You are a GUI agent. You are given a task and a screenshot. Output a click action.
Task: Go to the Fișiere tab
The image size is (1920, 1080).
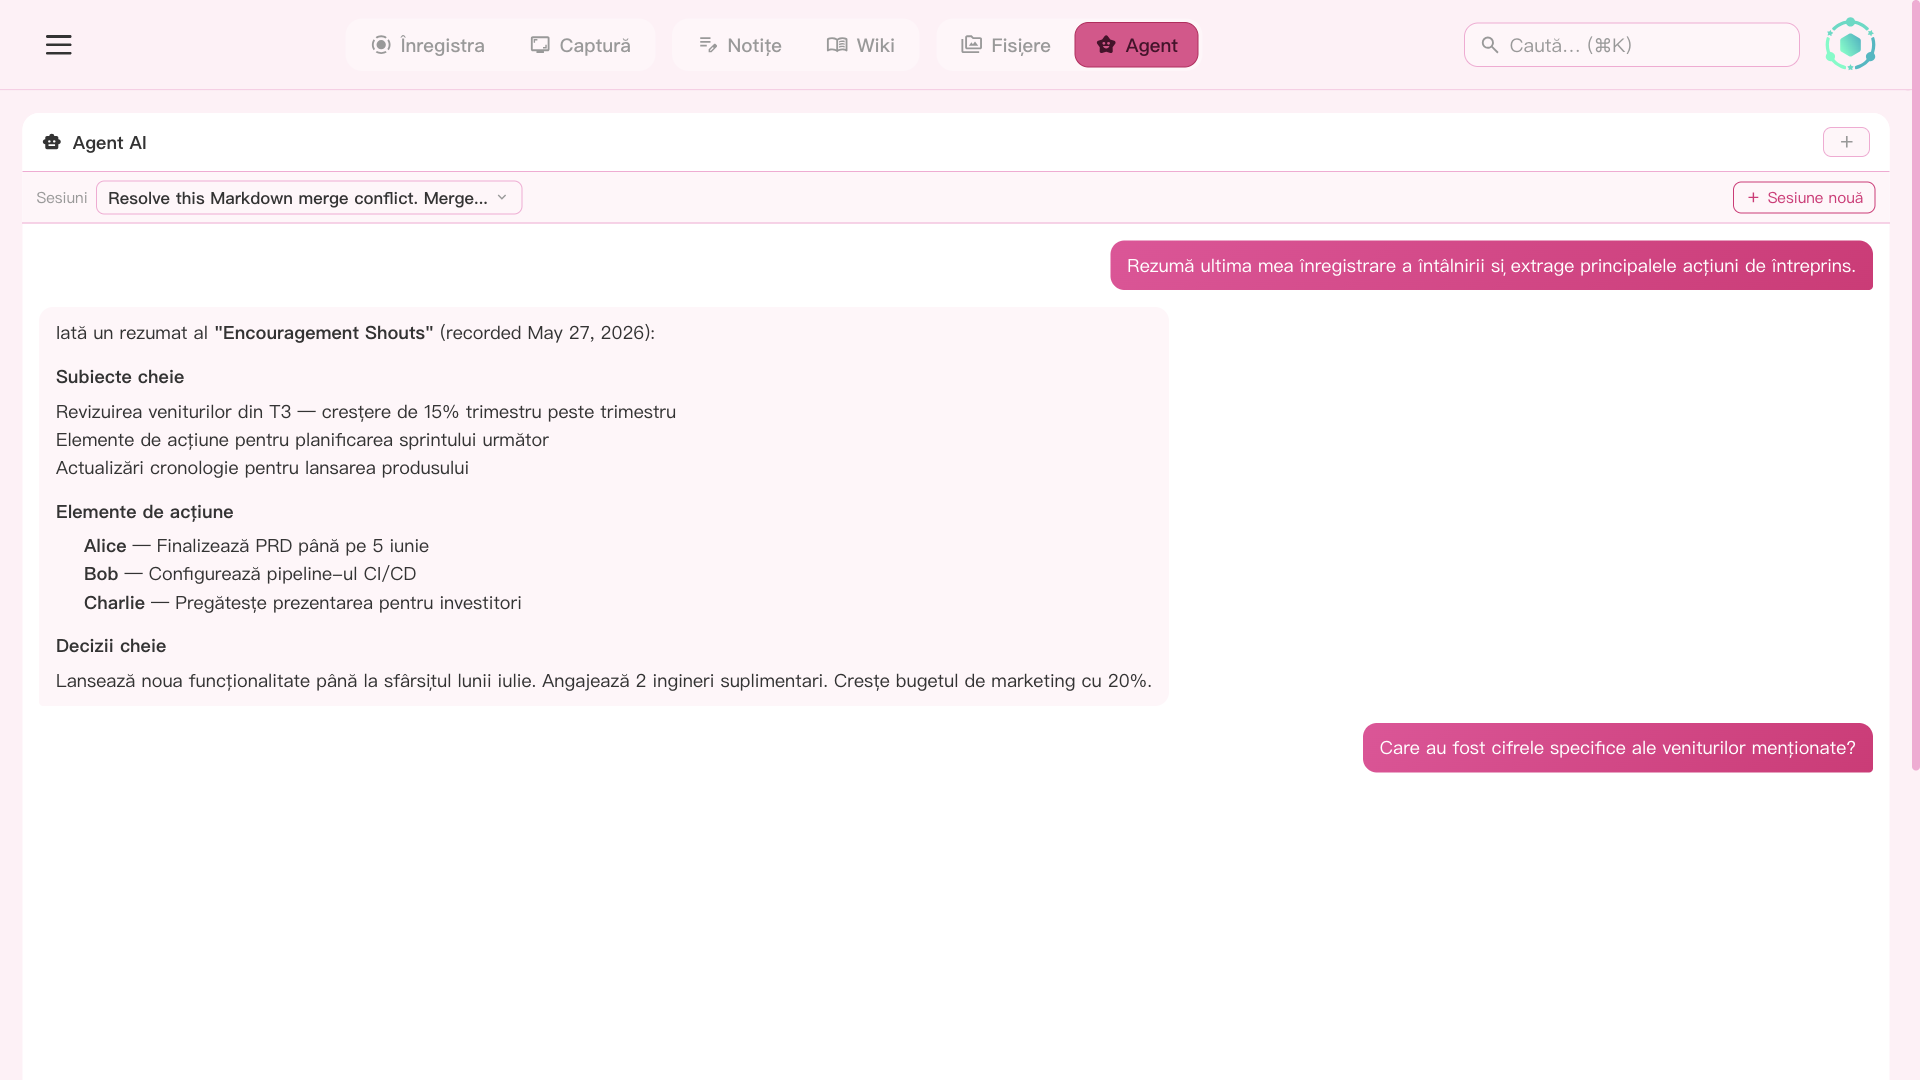pos(1005,45)
